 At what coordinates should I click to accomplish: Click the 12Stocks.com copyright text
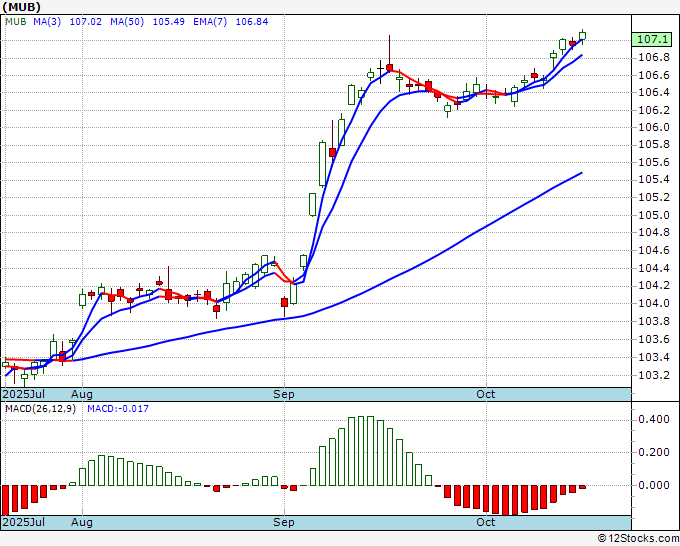point(638,539)
